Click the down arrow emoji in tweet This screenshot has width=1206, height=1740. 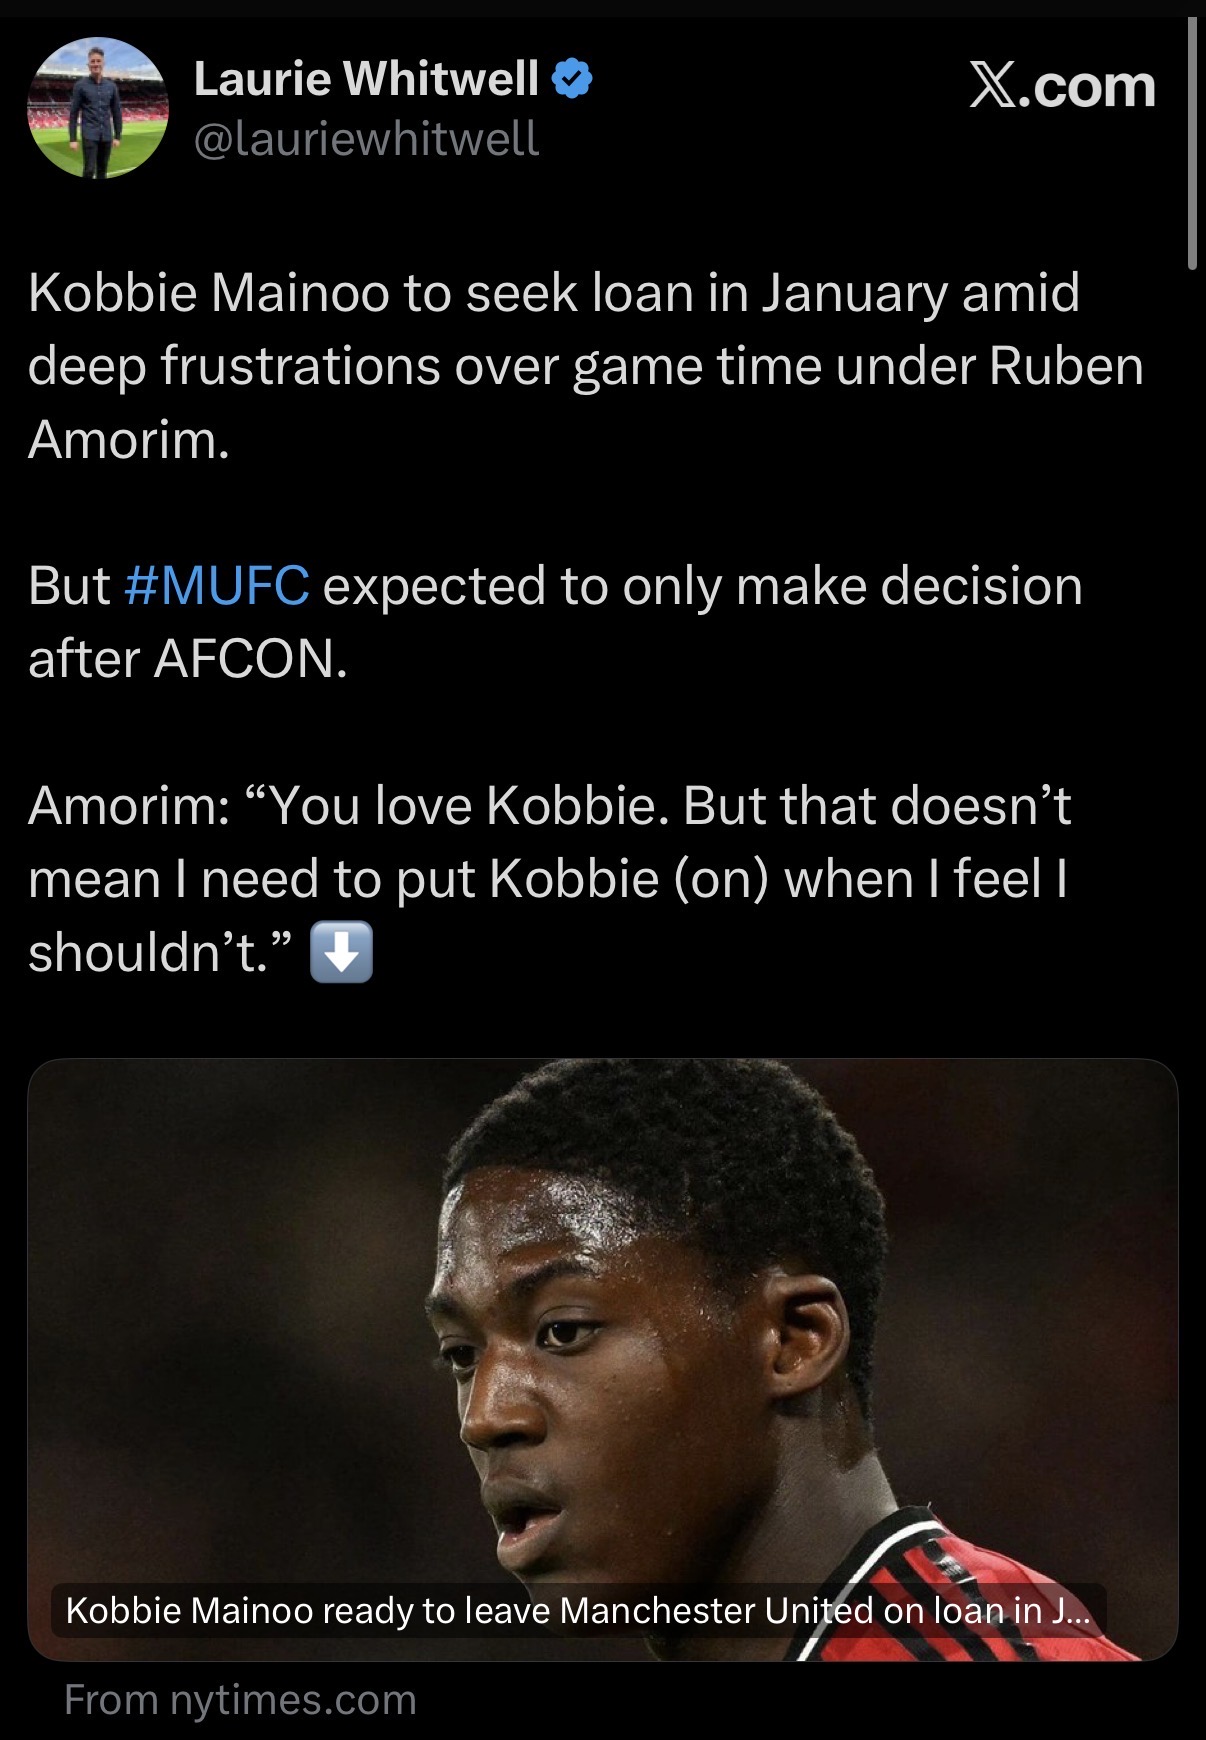342,951
